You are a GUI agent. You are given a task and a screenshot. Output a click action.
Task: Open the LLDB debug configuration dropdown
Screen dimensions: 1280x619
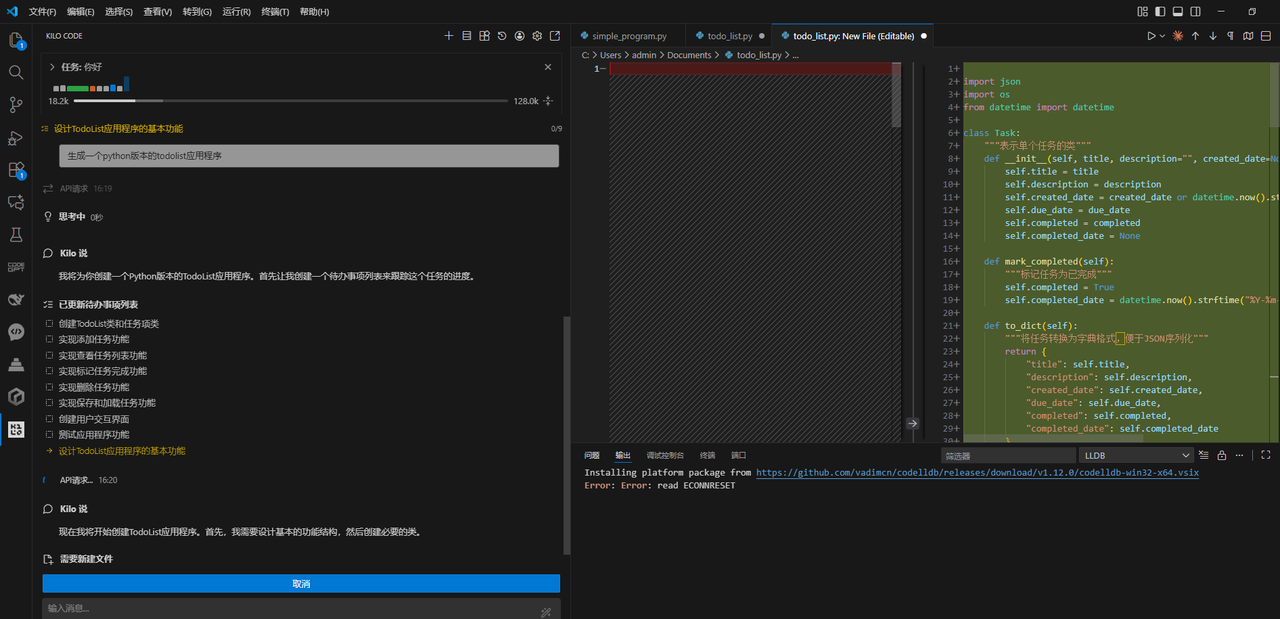point(1135,454)
